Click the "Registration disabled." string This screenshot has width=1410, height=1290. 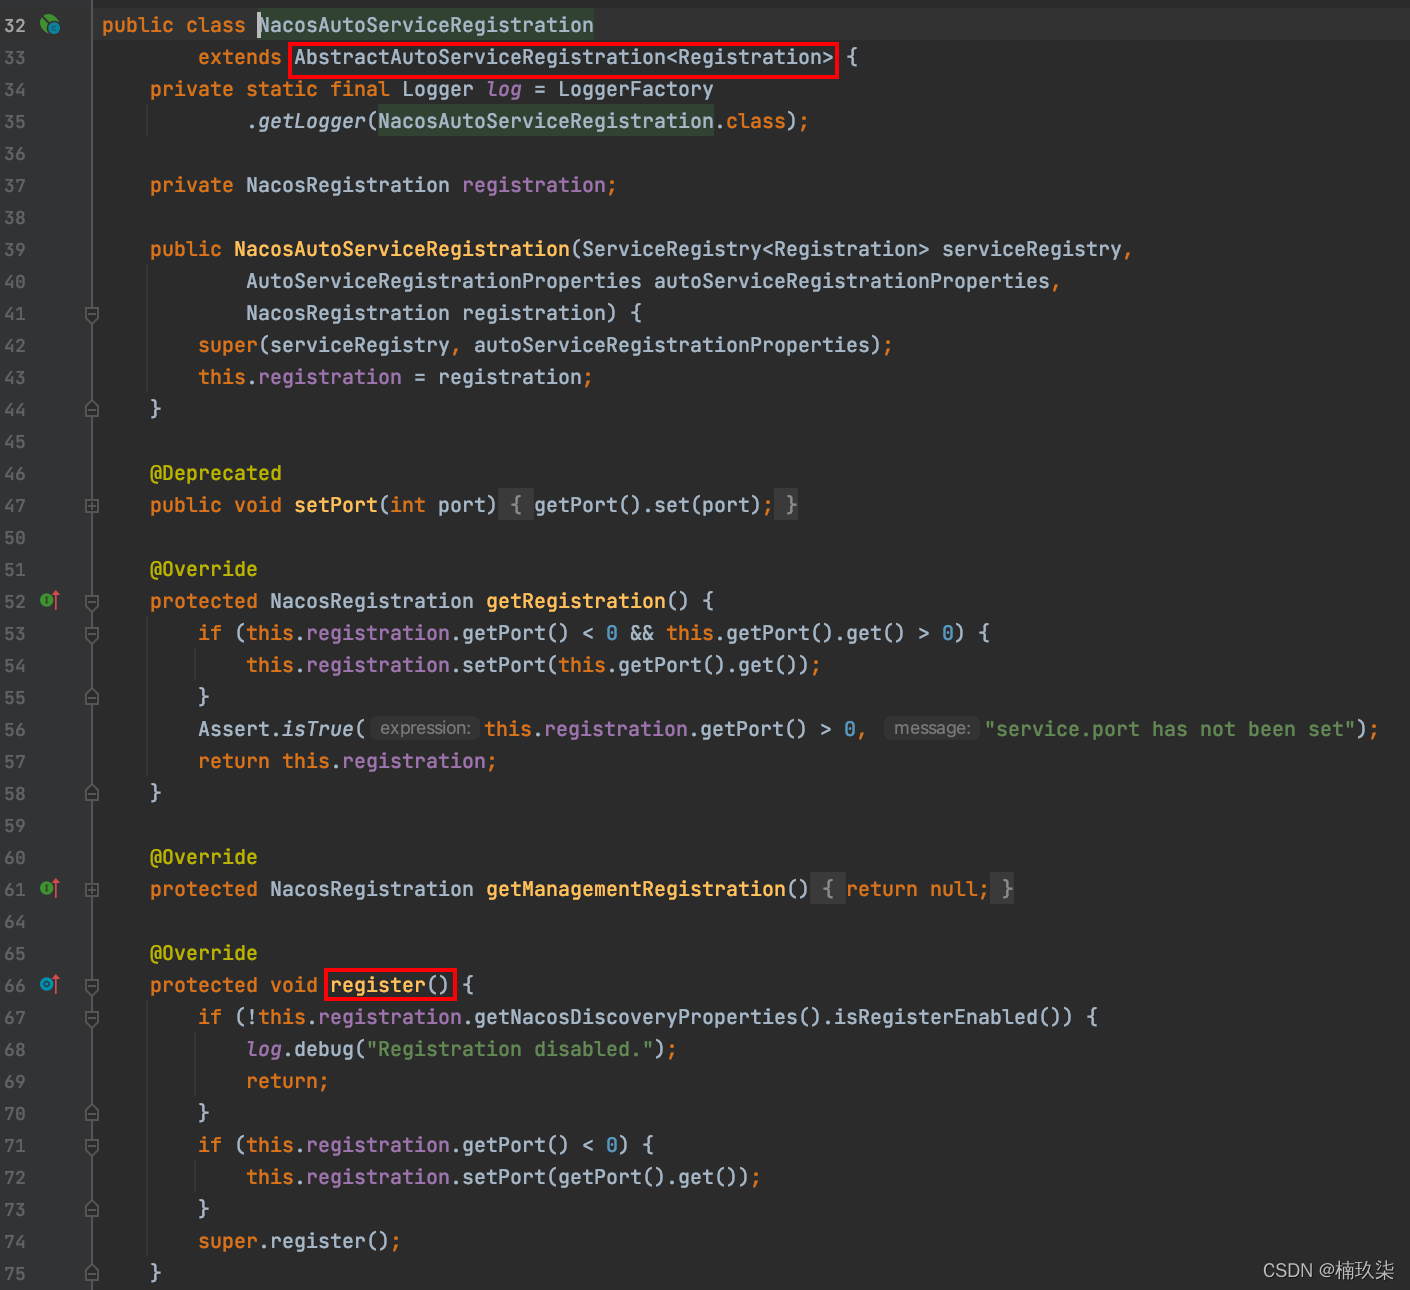click(510, 1049)
